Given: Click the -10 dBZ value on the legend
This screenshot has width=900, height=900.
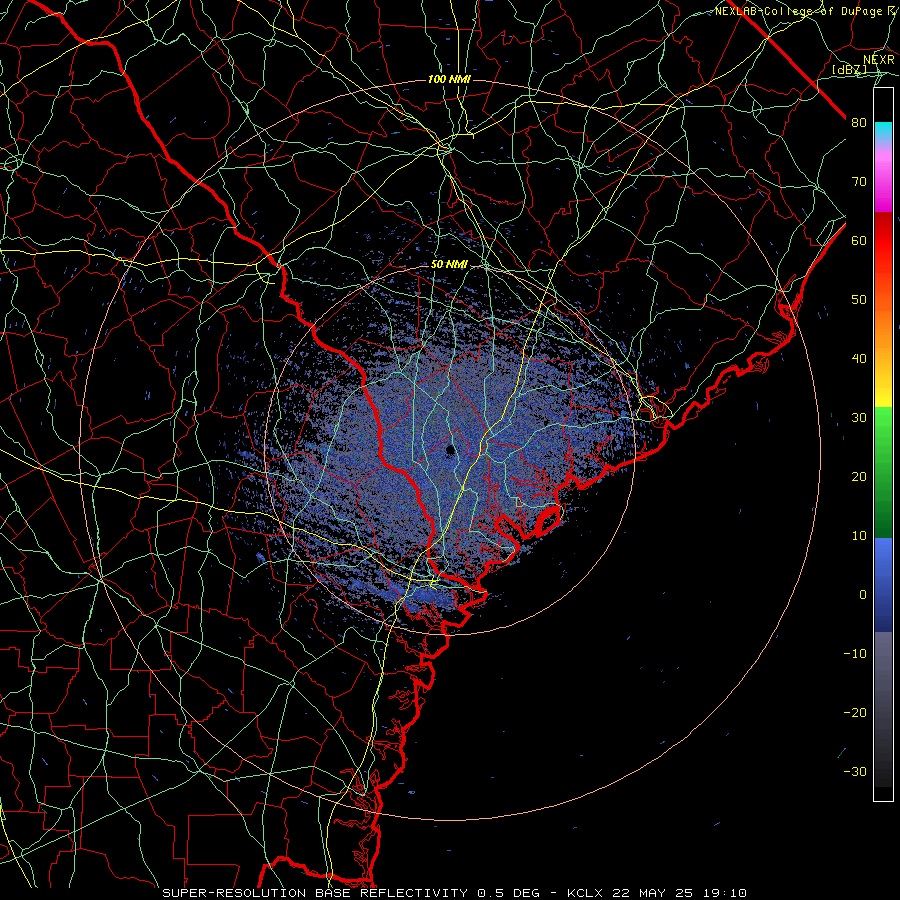Looking at the screenshot, I should click(x=855, y=654).
